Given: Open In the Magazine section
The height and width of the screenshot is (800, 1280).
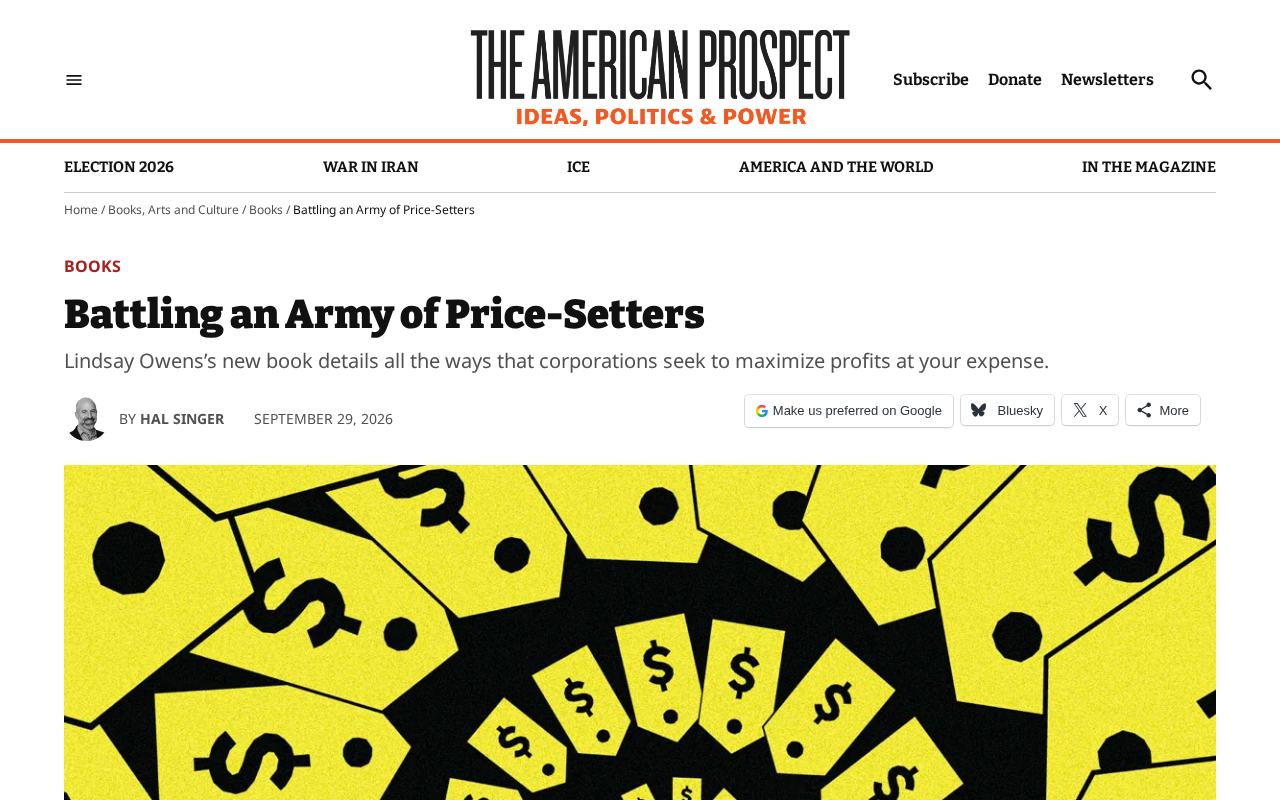Looking at the screenshot, I should pyautogui.click(x=1149, y=167).
